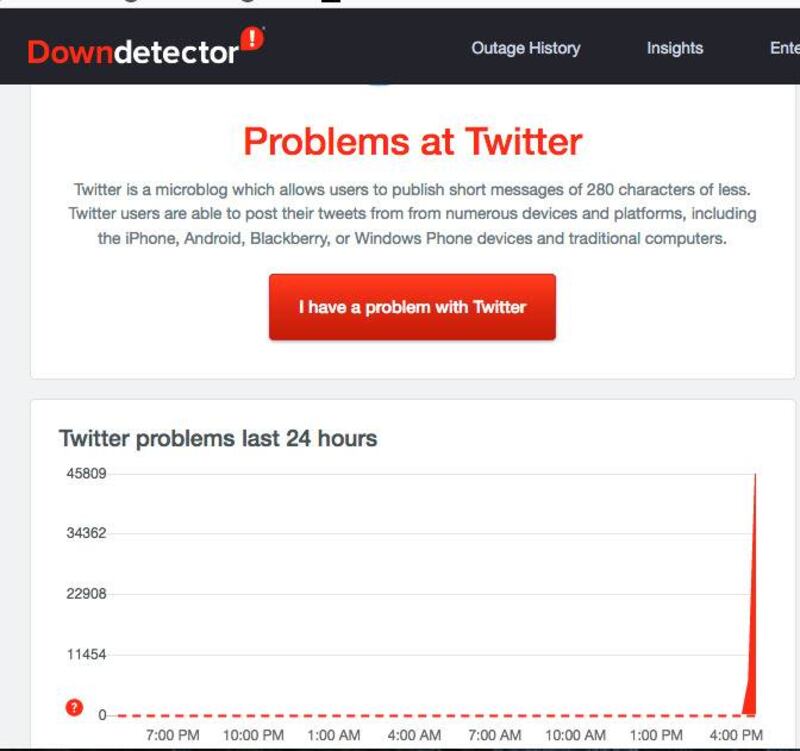The image size is (800, 751).
Task: Click the 22908 y-axis gridline label
Action: click(x=86, y=594)
